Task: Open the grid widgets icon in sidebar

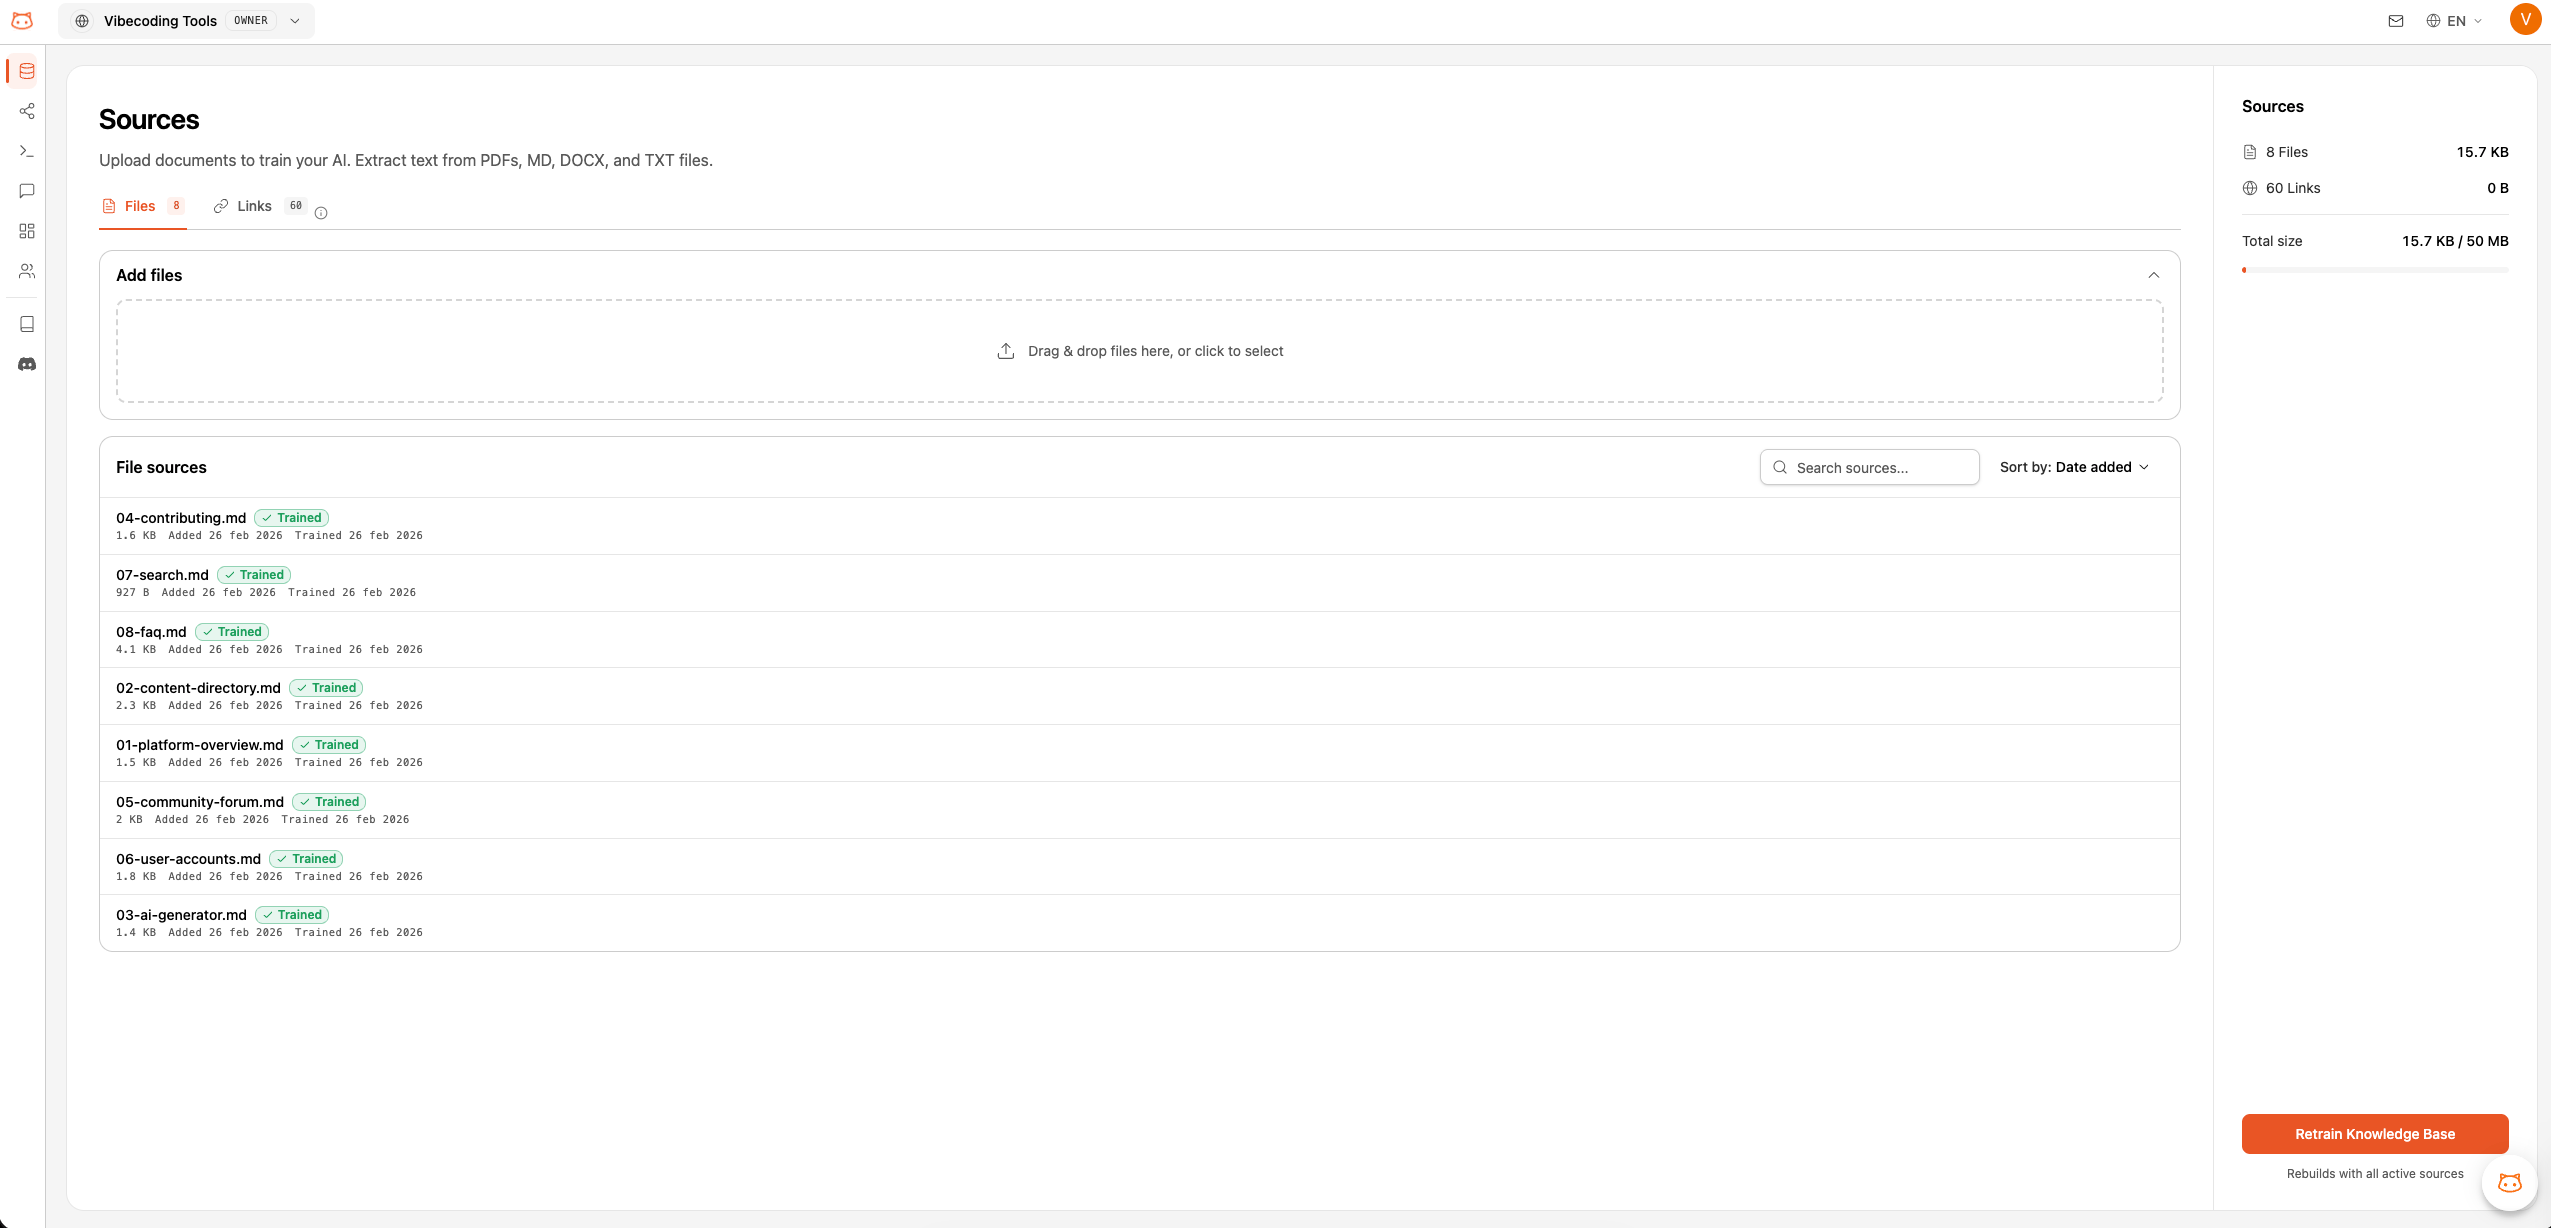Action: (x=27, y=231)
